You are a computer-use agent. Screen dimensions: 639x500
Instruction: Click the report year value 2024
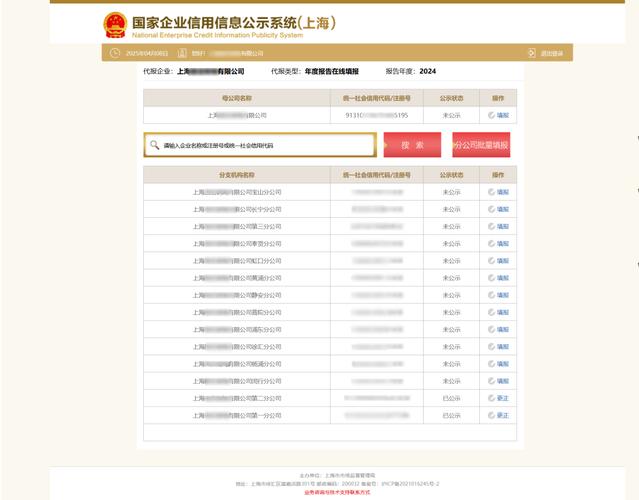coord(427,71)
